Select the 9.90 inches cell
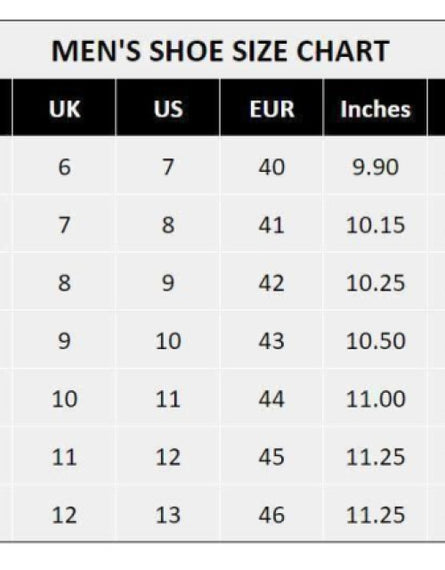Viewport: 445px width, 570px height. coord(375,167)
